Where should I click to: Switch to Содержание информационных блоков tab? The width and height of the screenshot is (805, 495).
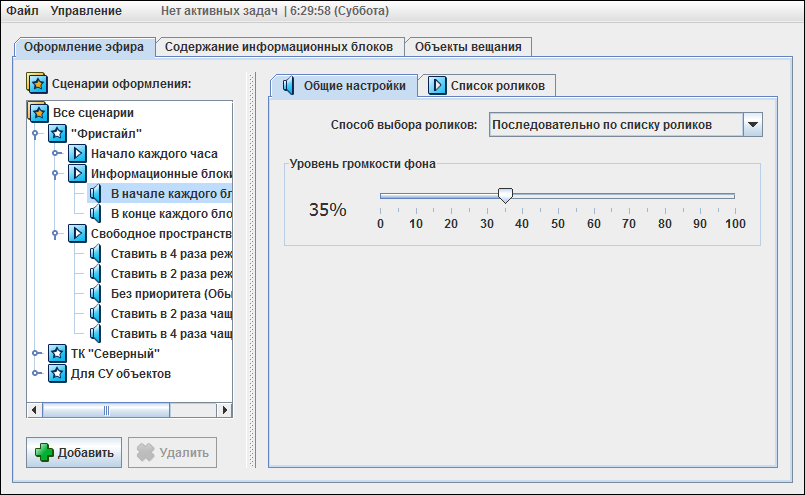(x=279, y=47)
